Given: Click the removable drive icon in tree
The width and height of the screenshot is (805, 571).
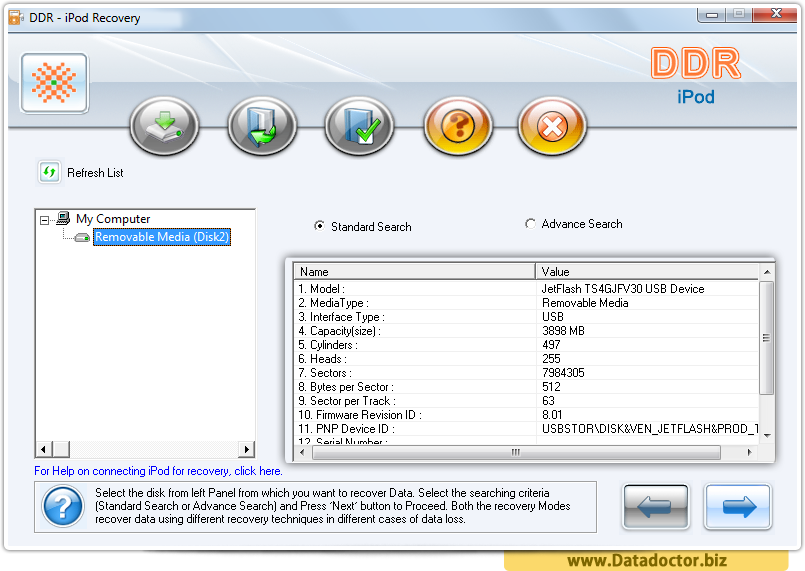Looking at the screenshot, I should click(82, 237).
